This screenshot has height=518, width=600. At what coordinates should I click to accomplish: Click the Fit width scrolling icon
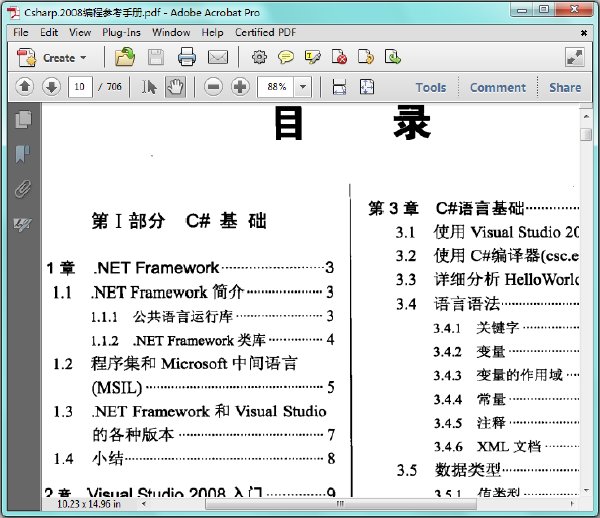tap(339, 87)
